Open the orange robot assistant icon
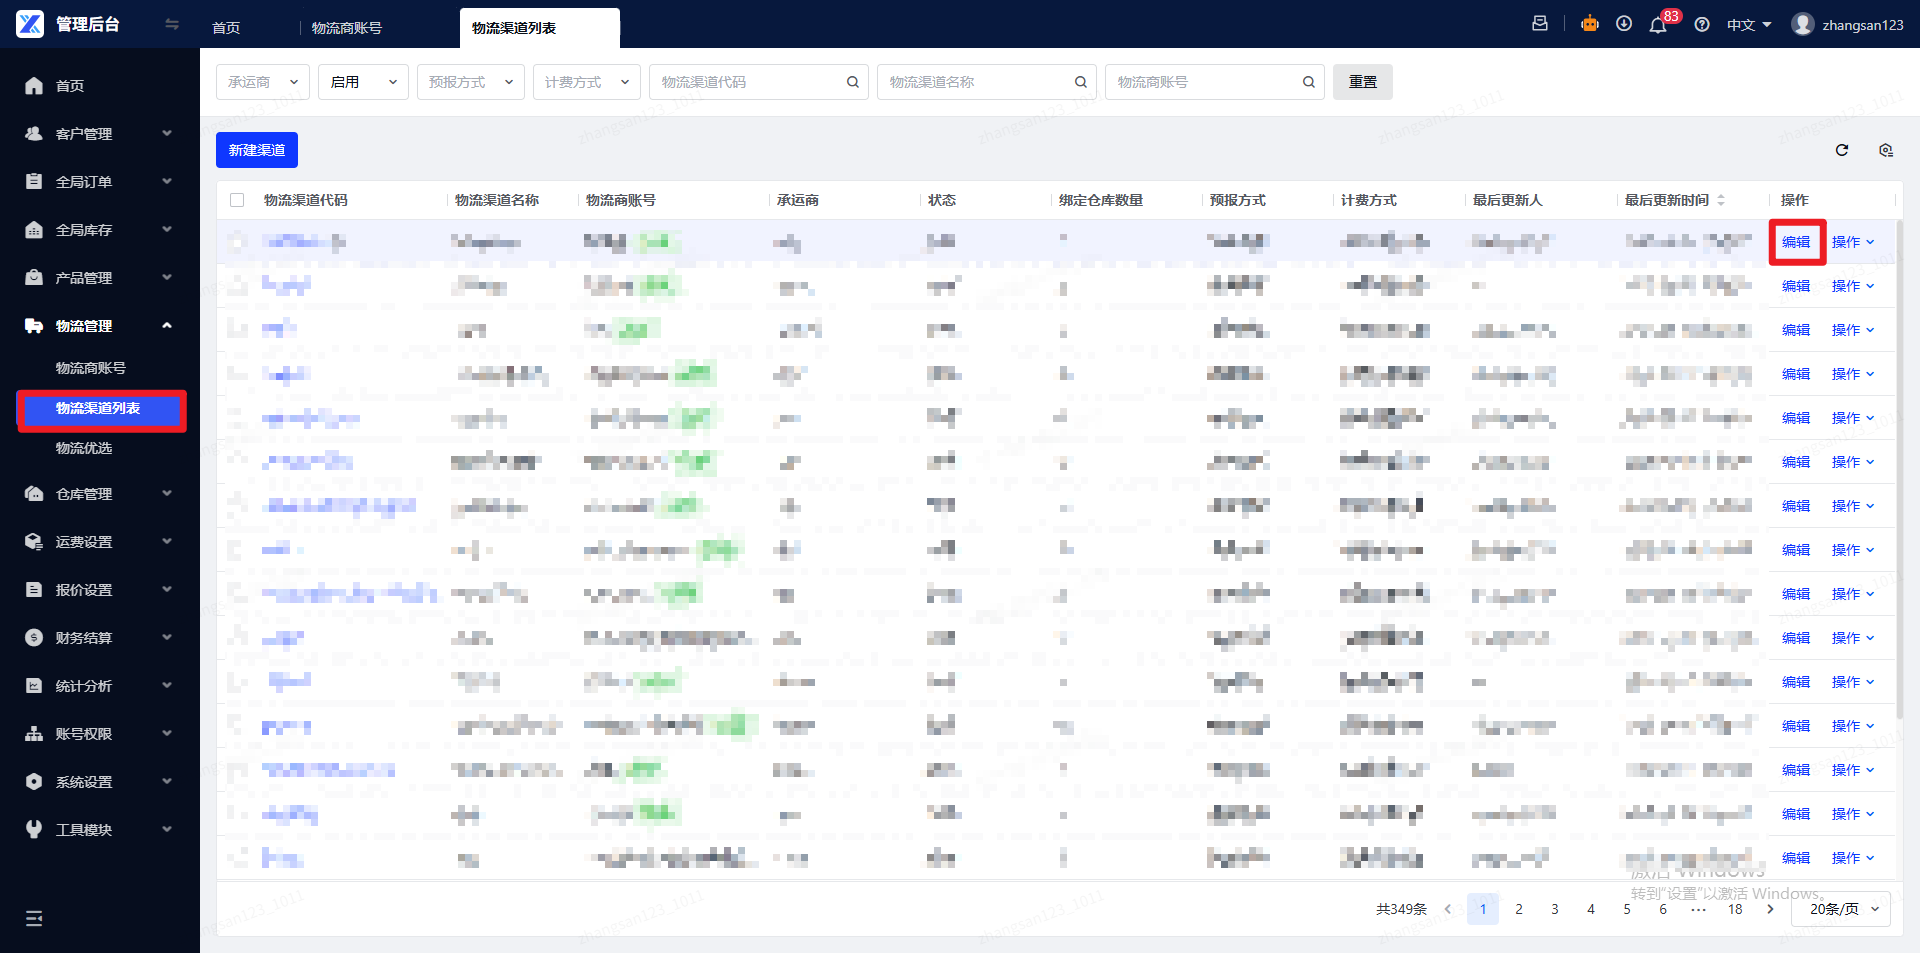1920x953 pixels. tap(1590, 24)
